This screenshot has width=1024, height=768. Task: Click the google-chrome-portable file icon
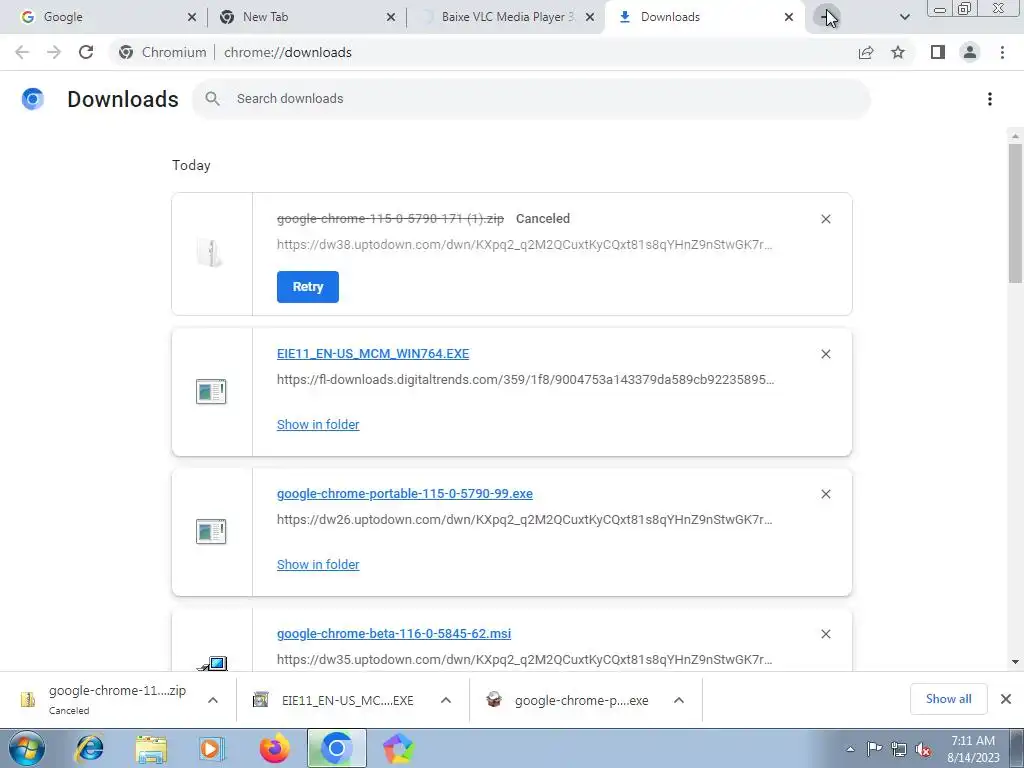click(x=211, y=532)
